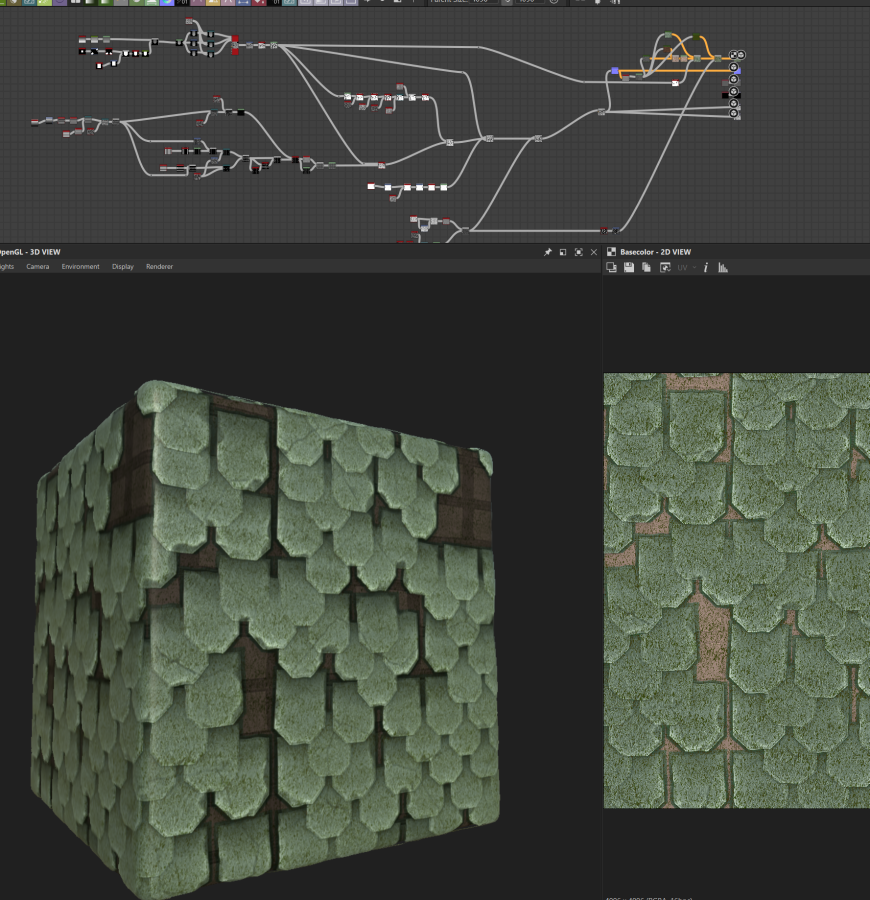Image resolution: width=870 pixels, height=900 pixels.
Task: Select the Basecolor - 2D VIEW panel title
Action: (655, 252)
